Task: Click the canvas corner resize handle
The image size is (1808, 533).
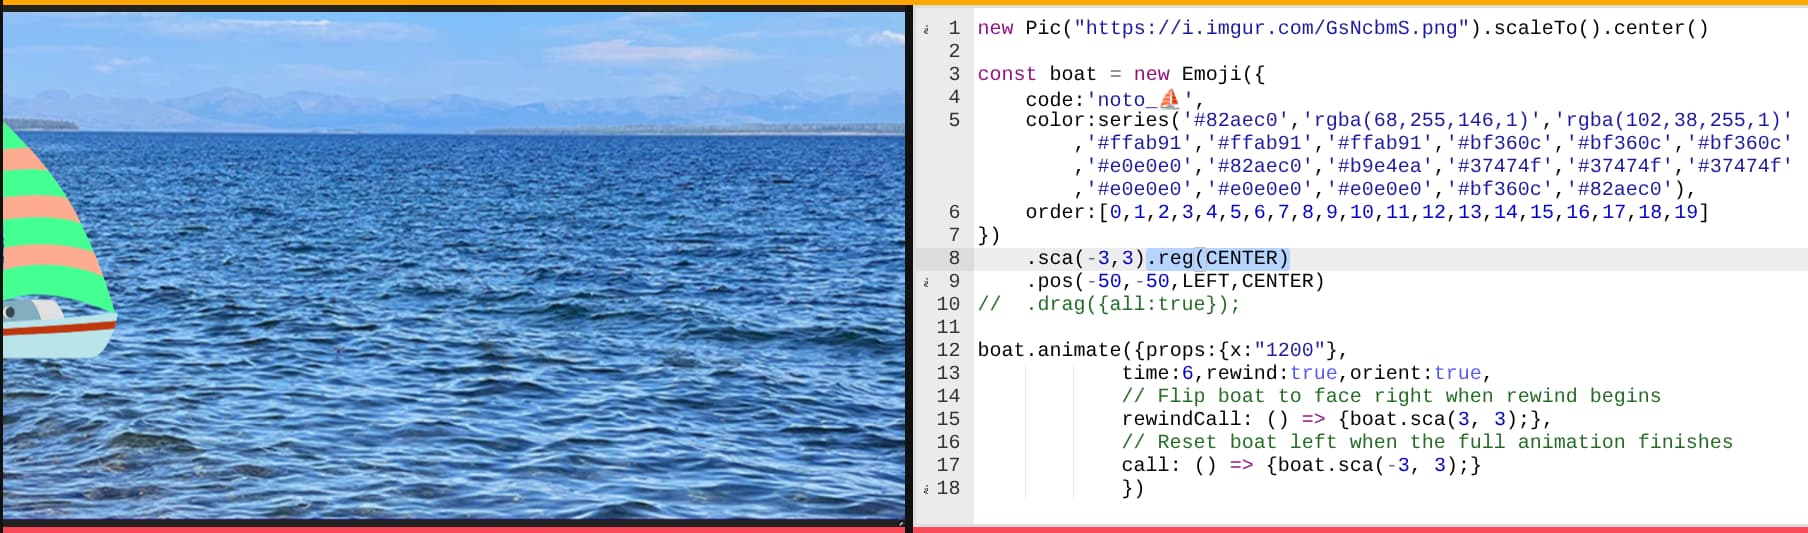Action: click(900, 522)
